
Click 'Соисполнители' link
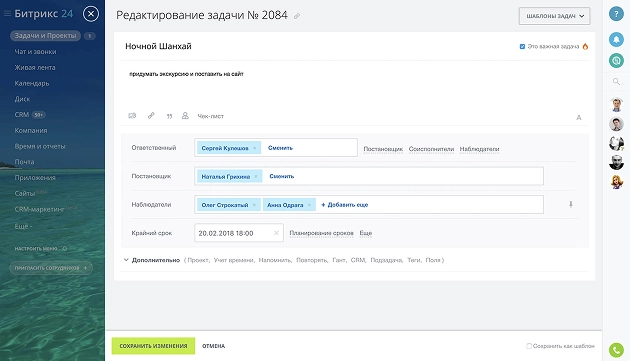tap(431, 149)
